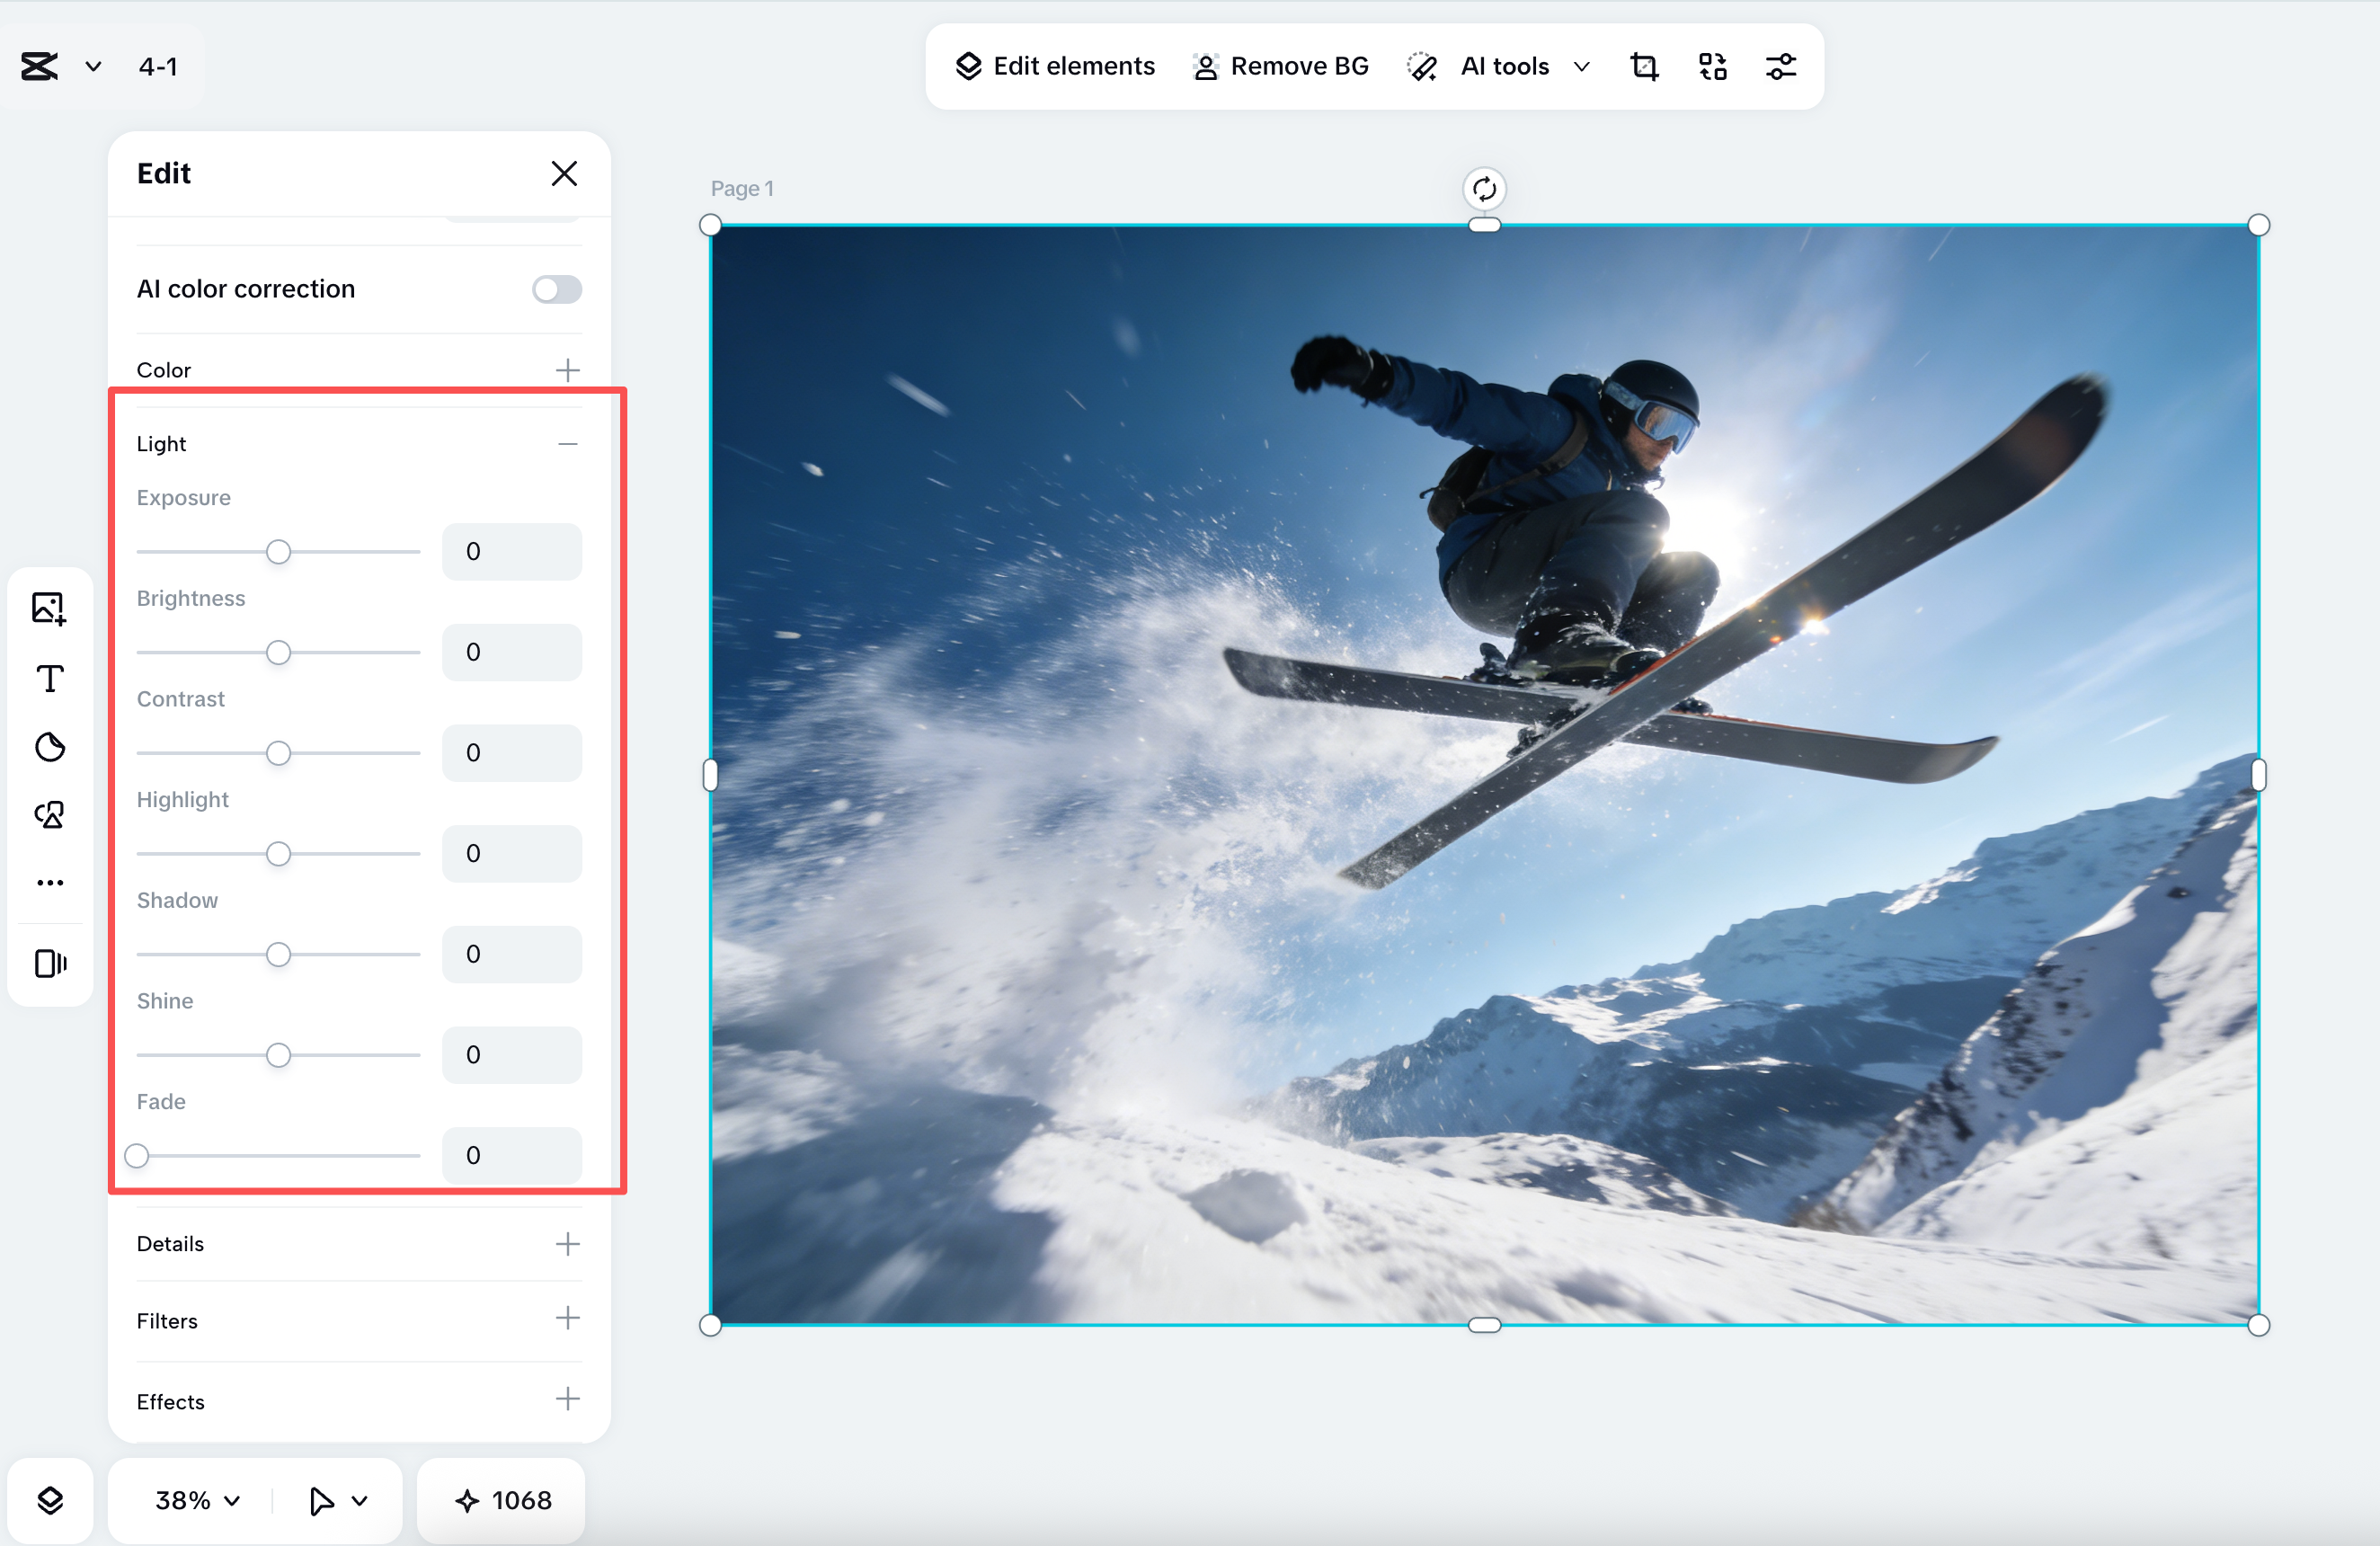Collapse the Light section
The height and width of the screenshot is (1546, 2380).
[x=567, y=444]
